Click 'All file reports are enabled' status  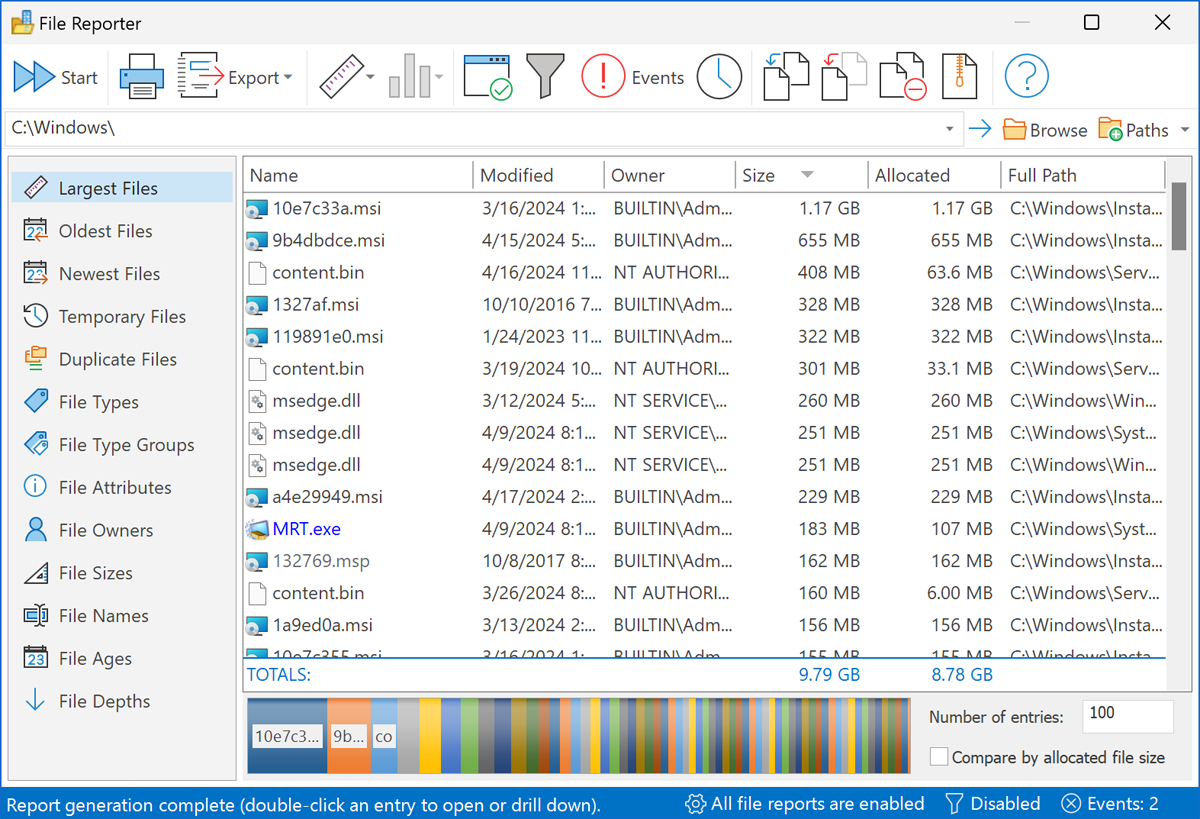pos(804,804)
